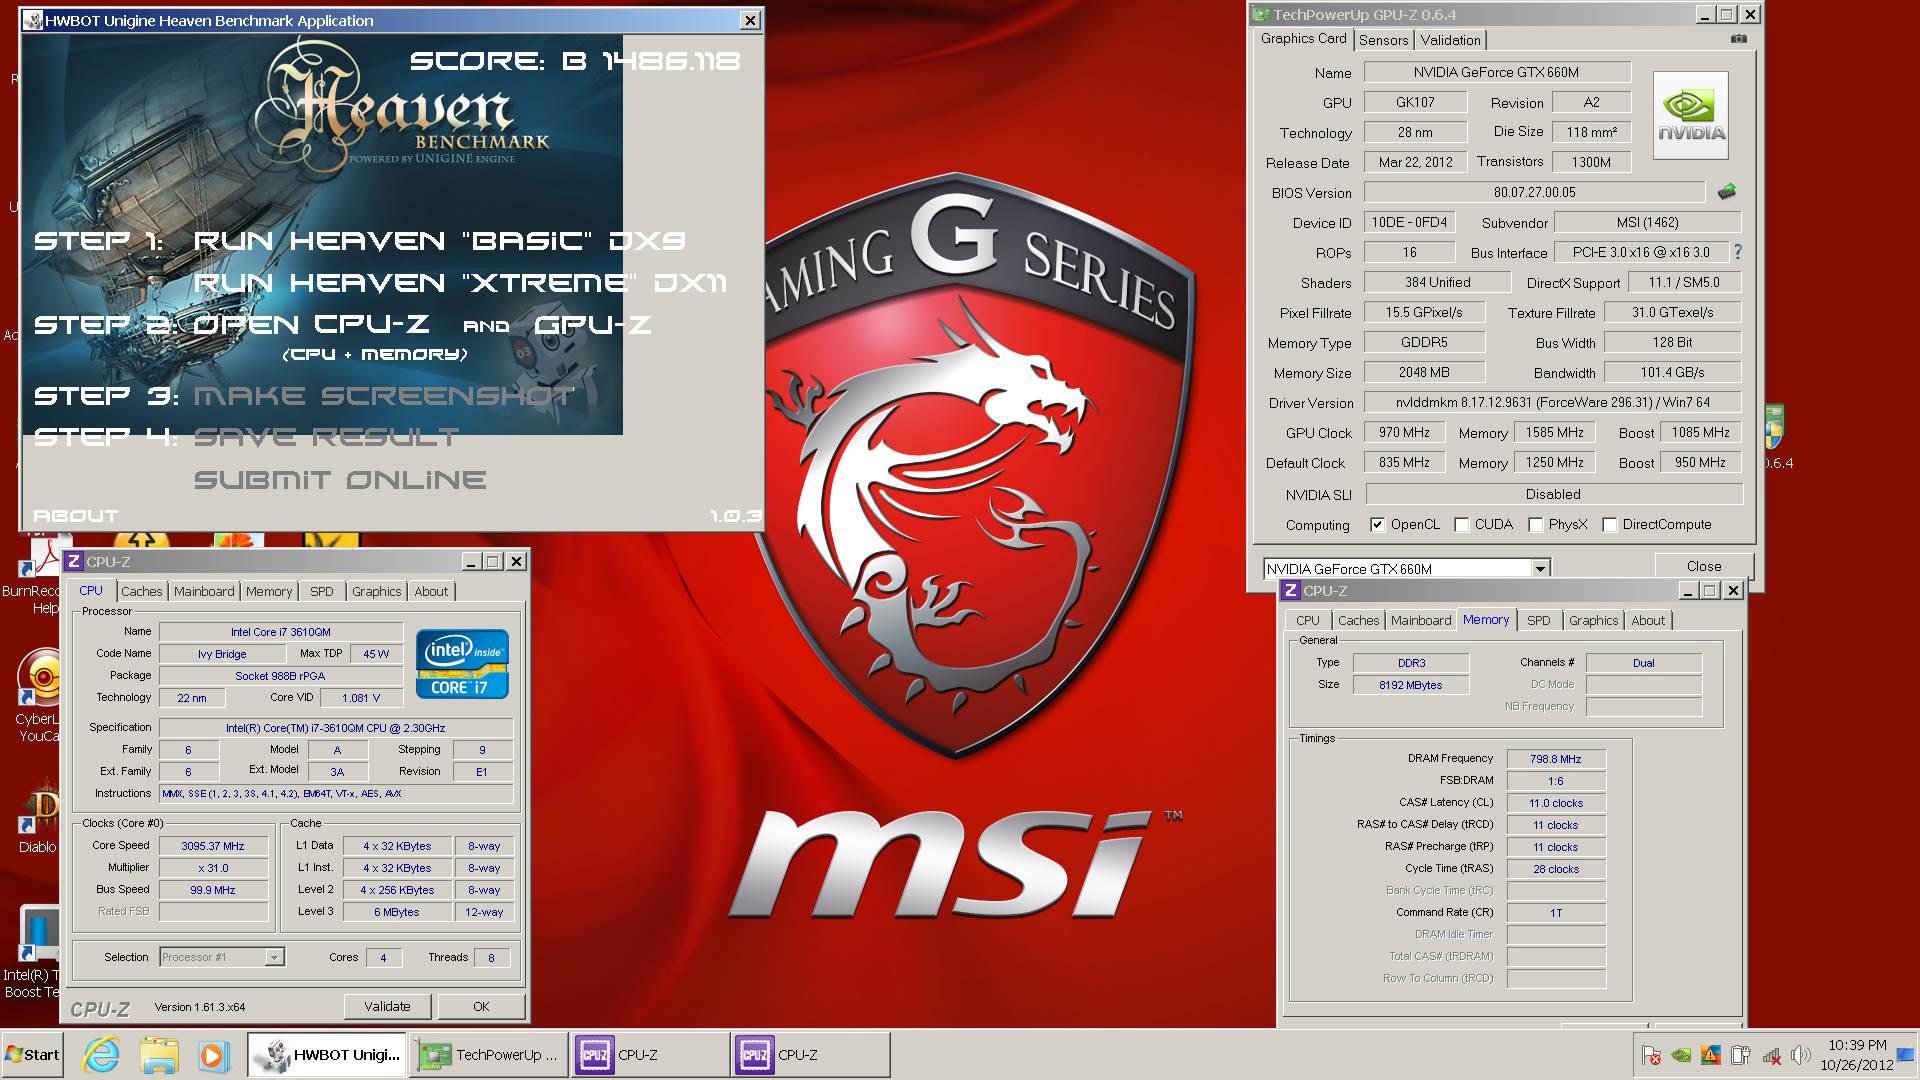The width and height of the screenshot is (1920, 1080).
Task: Click About in the HWBOT Heaven window
Action: click(x=76, y=516)
